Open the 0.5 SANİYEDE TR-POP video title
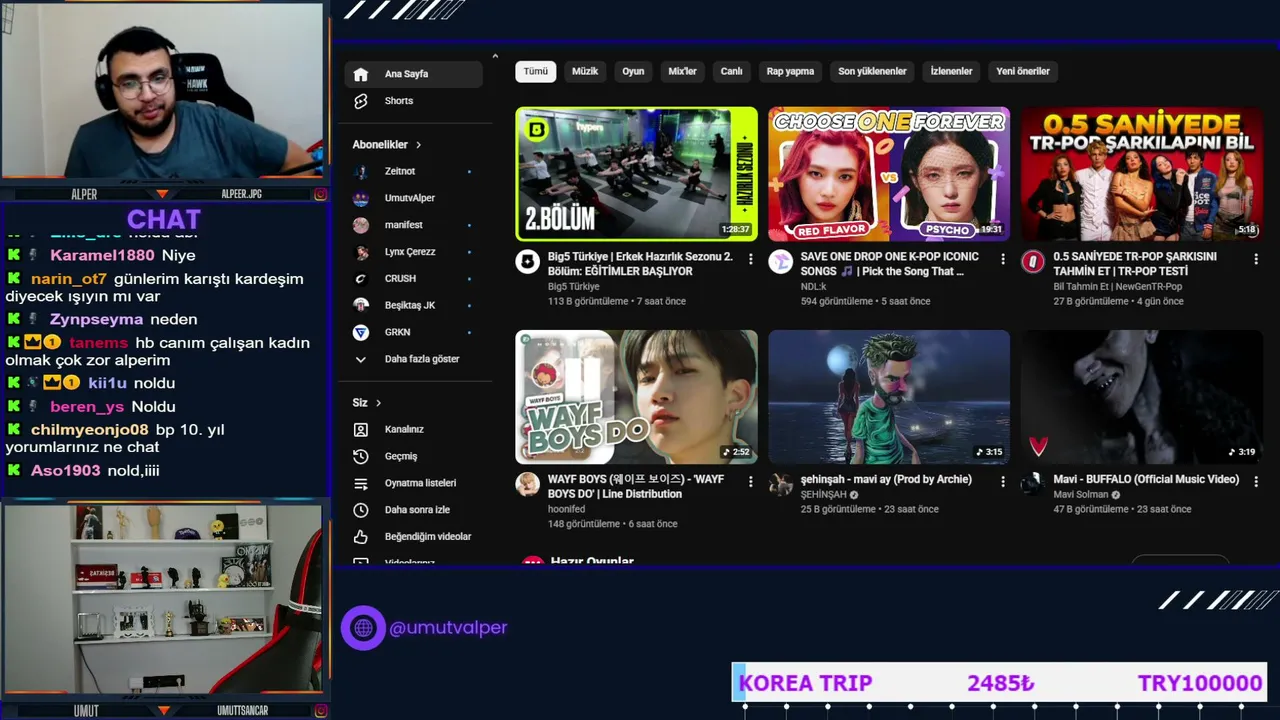 tap(1135, 264)
